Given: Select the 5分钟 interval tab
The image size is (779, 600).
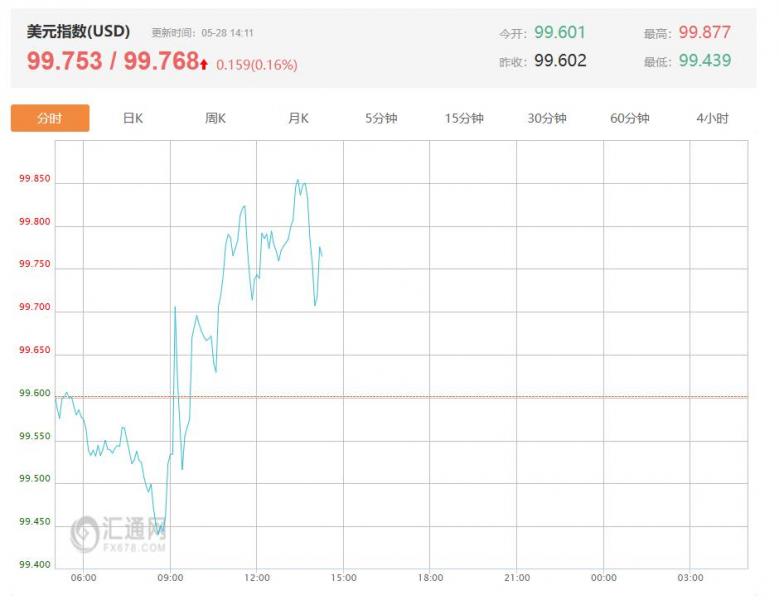Looking at the screenshot, I should click(x=381, y=118).
